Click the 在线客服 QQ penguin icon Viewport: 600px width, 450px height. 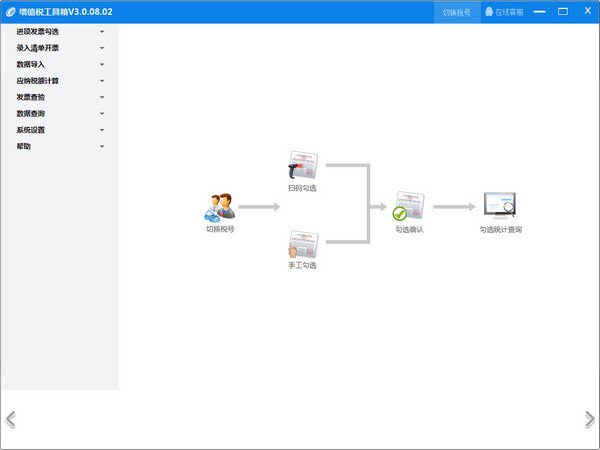[x=489, y=12]
